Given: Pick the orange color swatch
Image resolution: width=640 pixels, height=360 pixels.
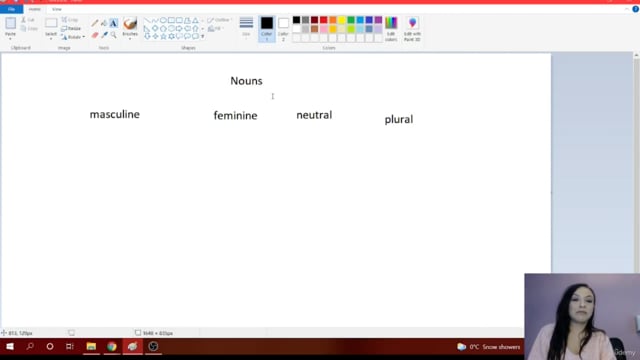Looking at the screenshot, I should point(333,20).
